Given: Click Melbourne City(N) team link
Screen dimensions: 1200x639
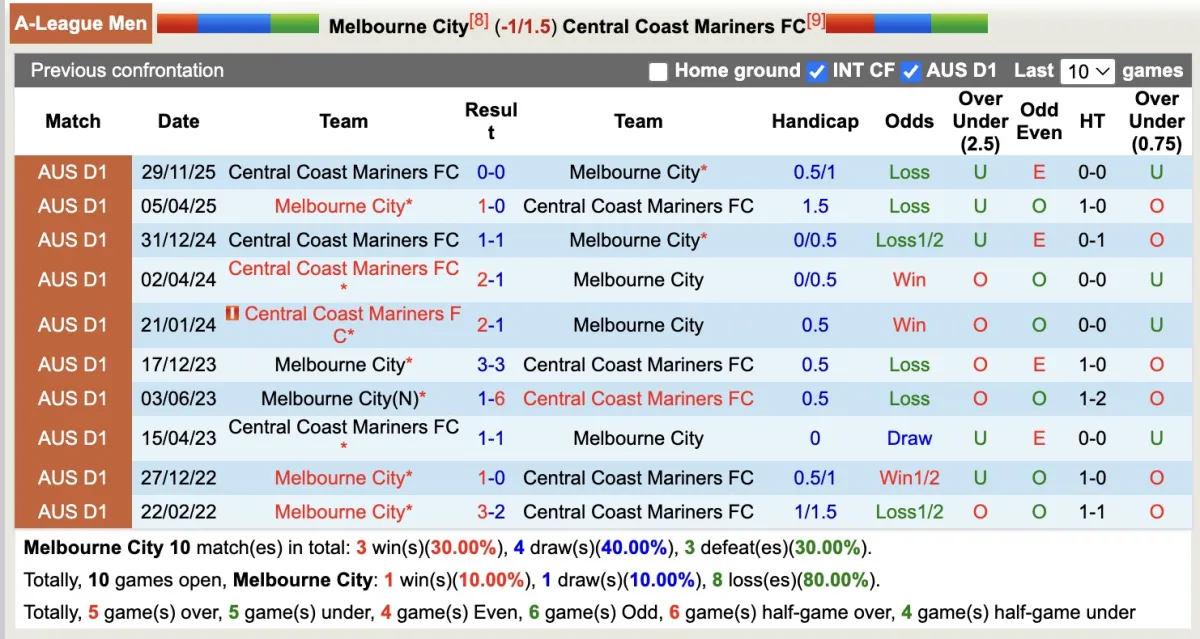Looking at the screenshot, I should (339, 398).
